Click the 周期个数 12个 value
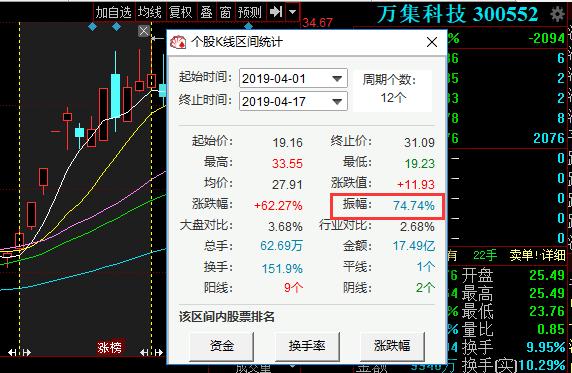 pyautogui.click(x=393, y=98)
